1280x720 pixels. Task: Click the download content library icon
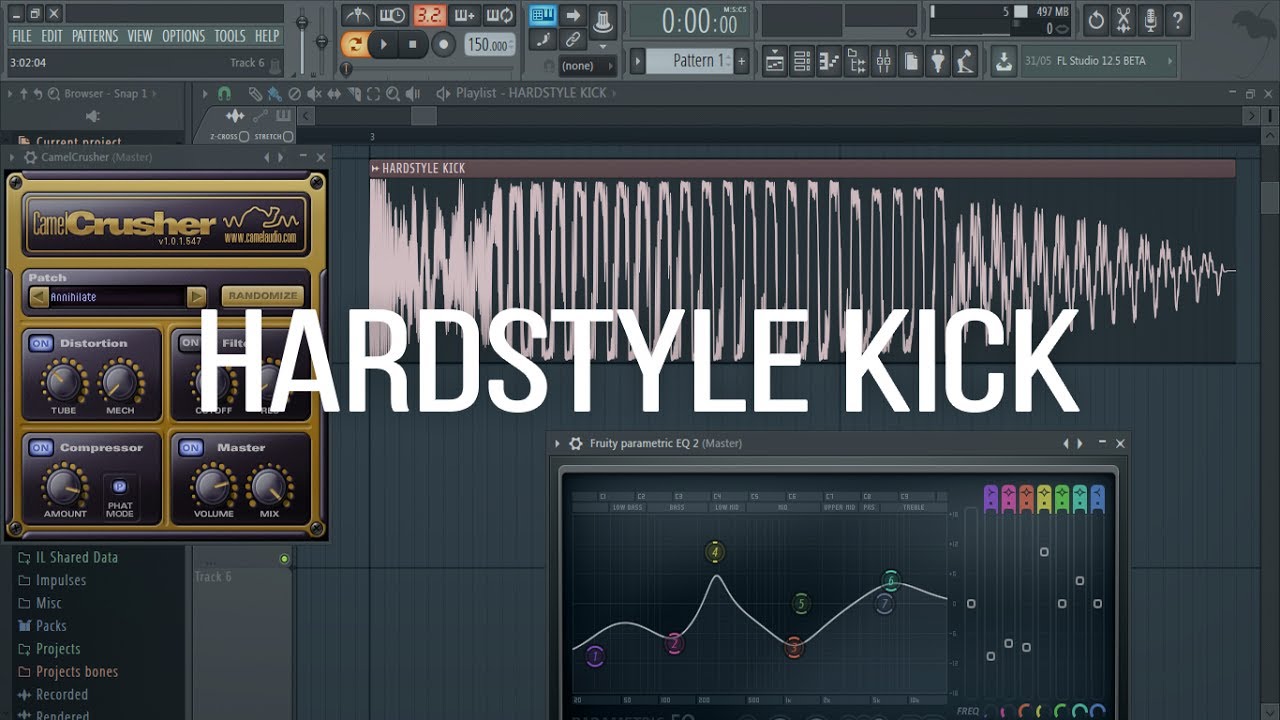coord(1003,61)
